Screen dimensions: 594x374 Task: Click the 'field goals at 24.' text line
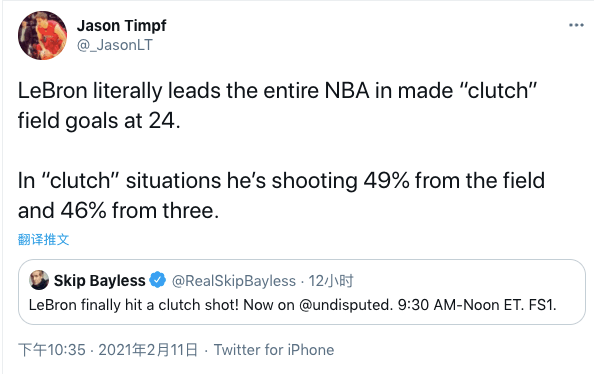tap(99, 121)
